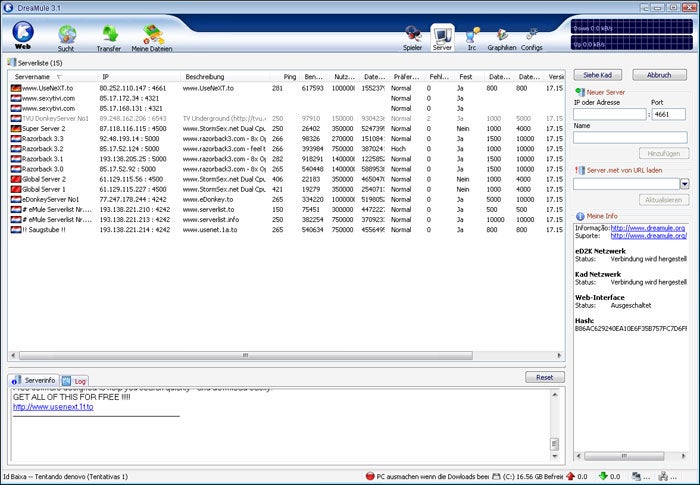Open the Irc chat icon
The height and width of the screenshot is (485, 700).
[472, 38]
